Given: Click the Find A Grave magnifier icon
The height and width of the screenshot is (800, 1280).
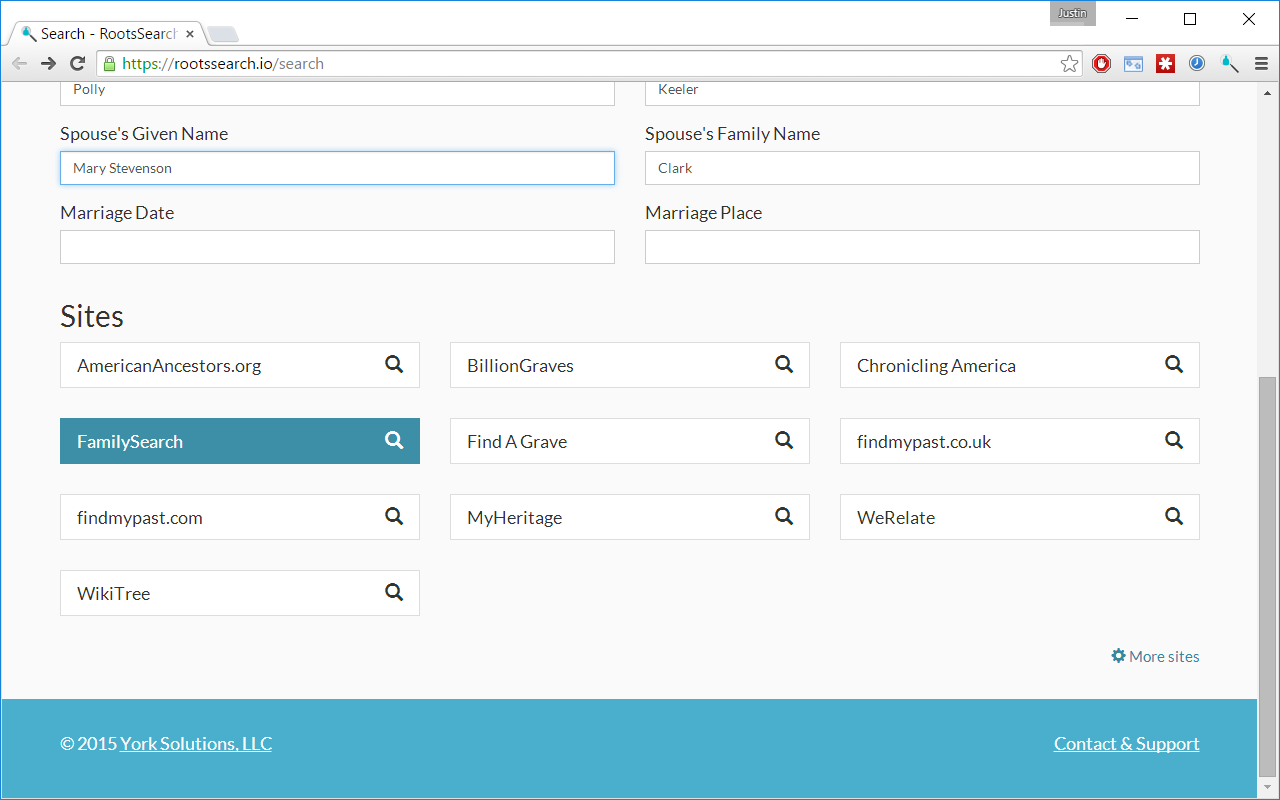Looking at the screenshot, I should pos(784,440).
